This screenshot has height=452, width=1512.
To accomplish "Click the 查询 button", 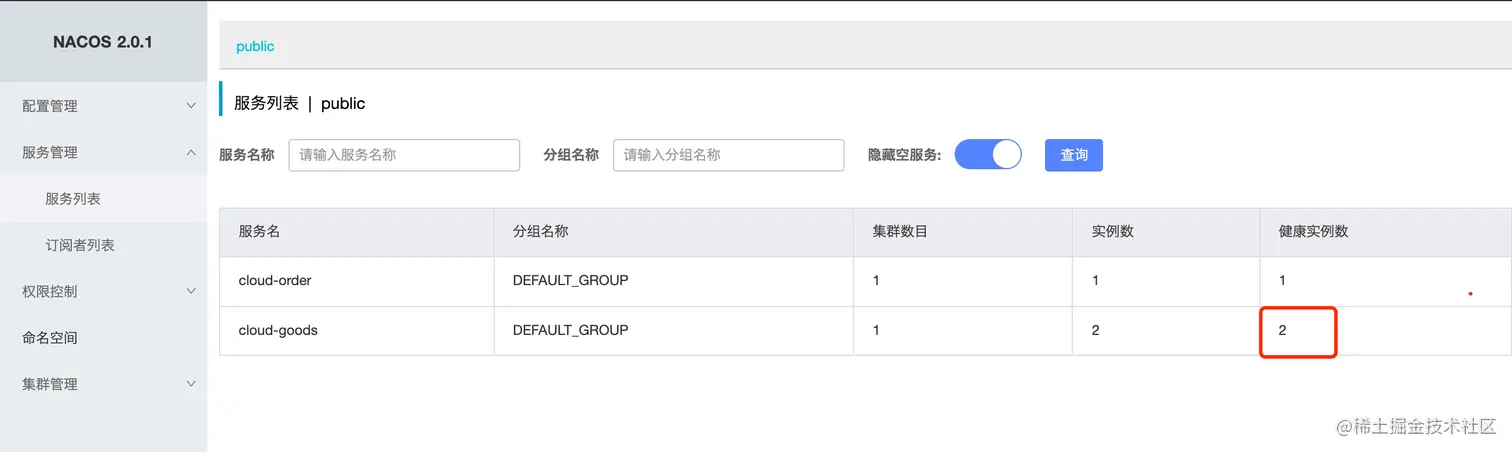I will [1074, 155].
